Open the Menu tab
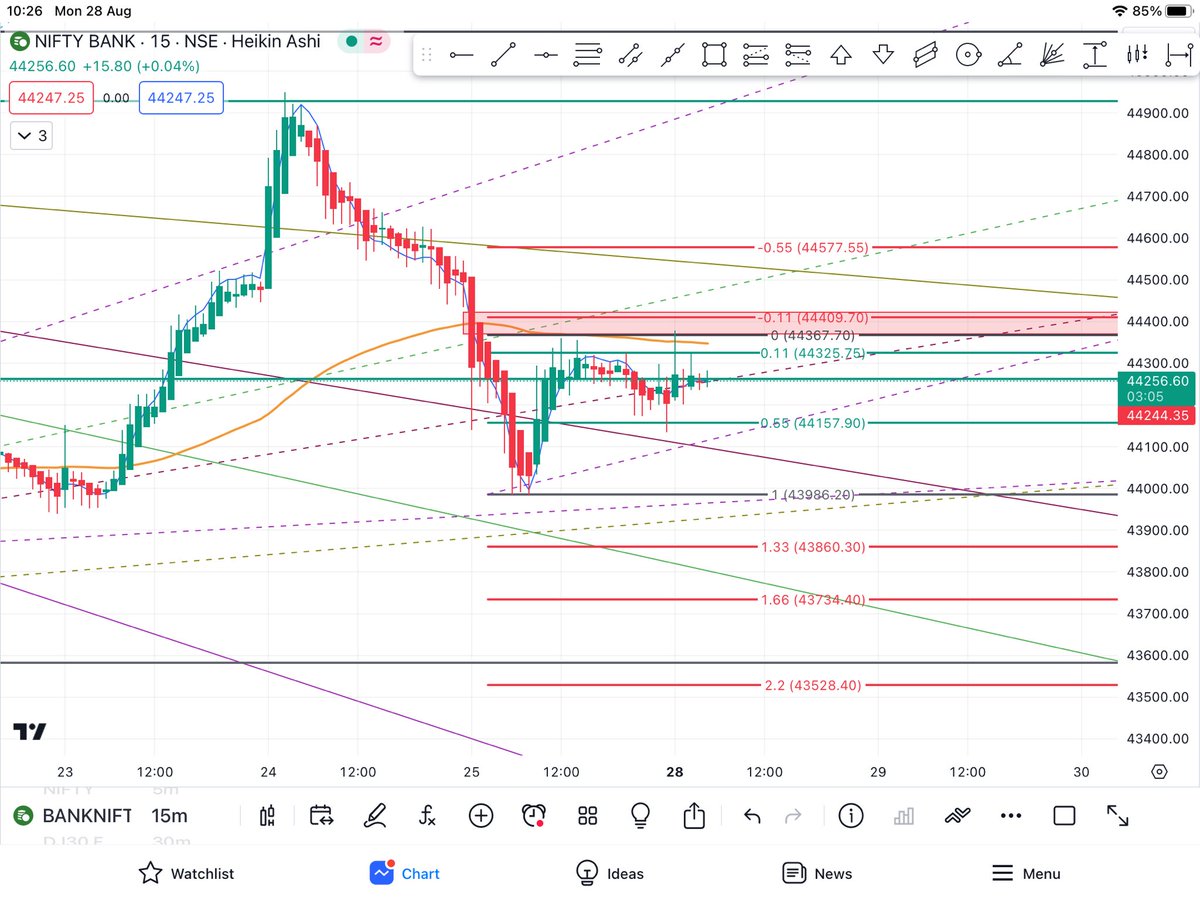The height and width of the screenshot is (900, 1200). tap(1026, 873)
